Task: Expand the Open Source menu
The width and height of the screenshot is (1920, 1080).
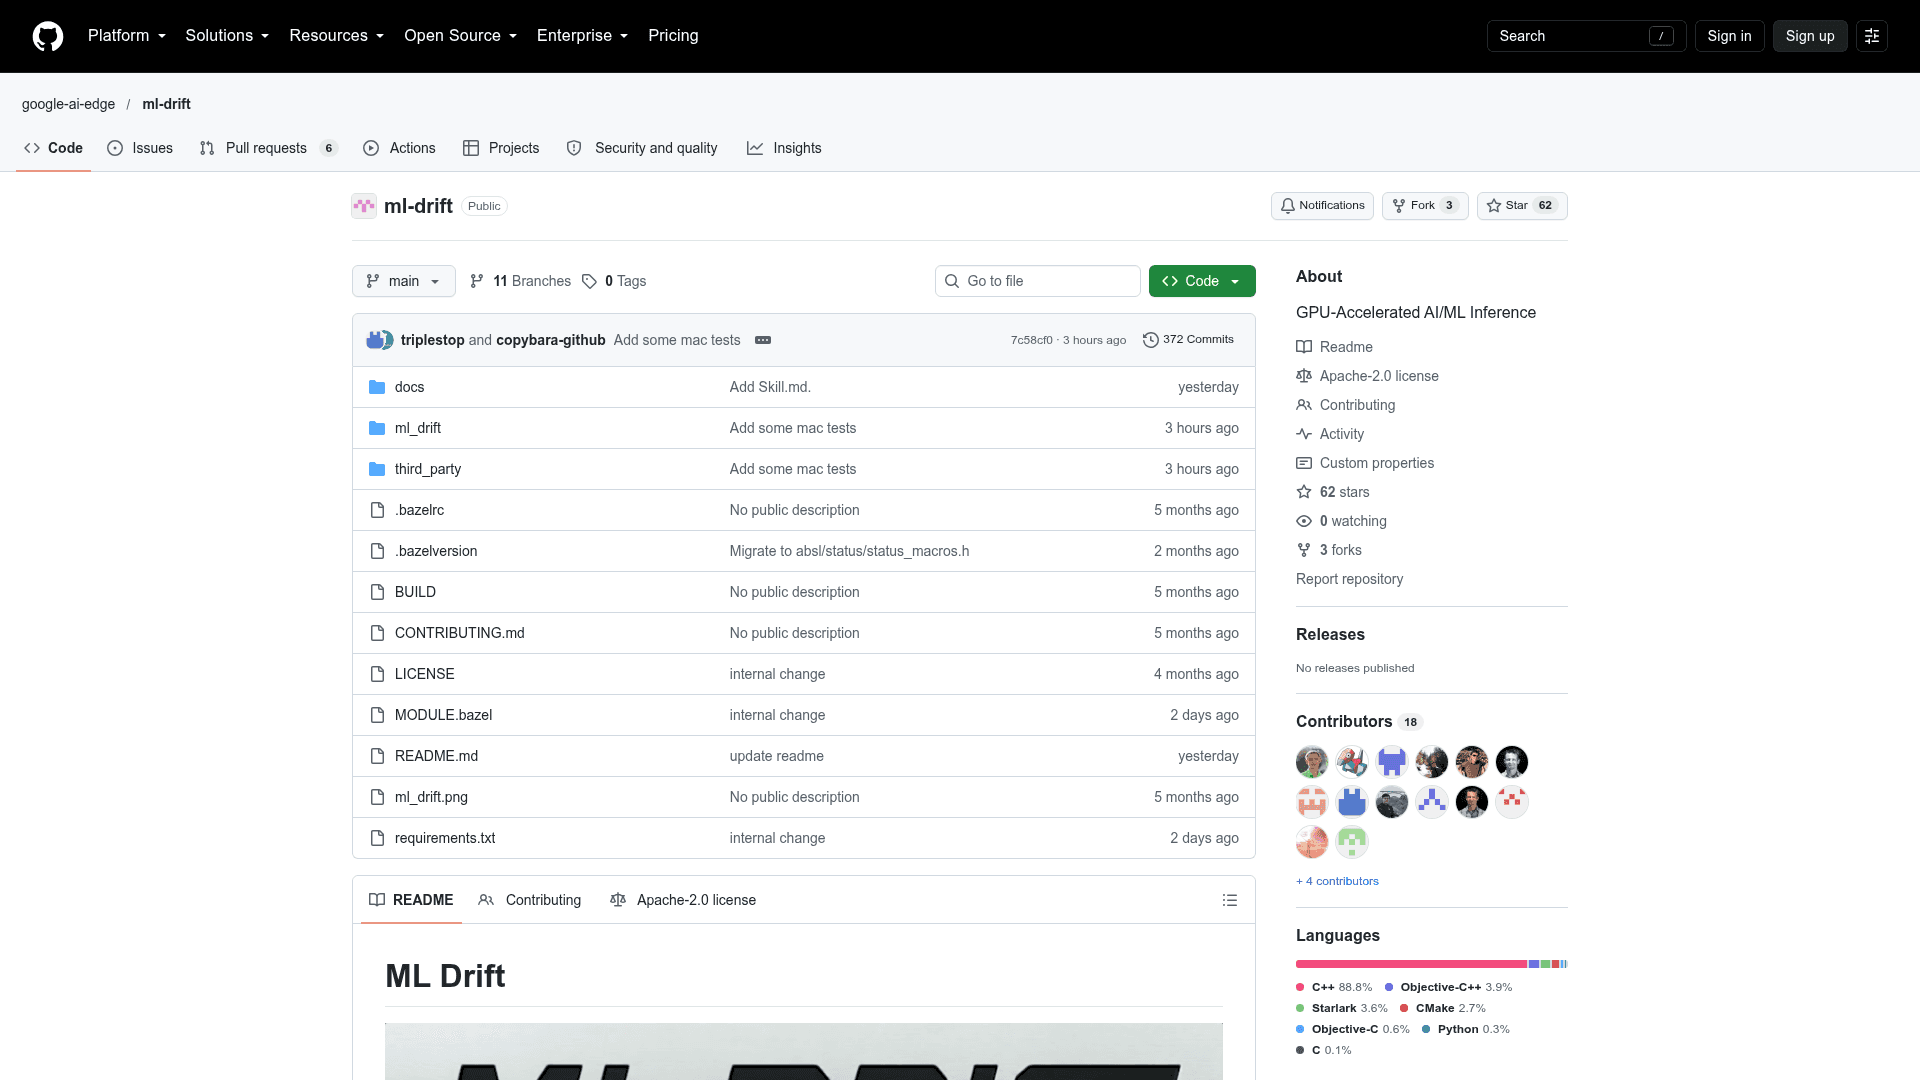Action: point(461,36)
